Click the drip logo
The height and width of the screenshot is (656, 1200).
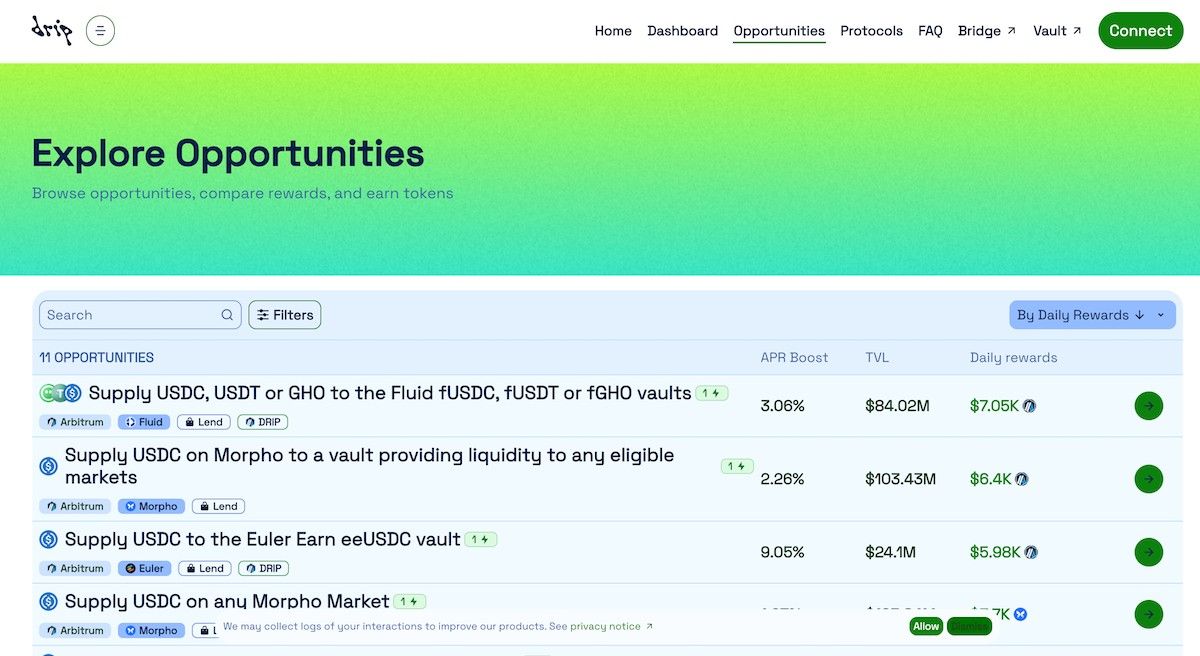(x=52, y=30)
